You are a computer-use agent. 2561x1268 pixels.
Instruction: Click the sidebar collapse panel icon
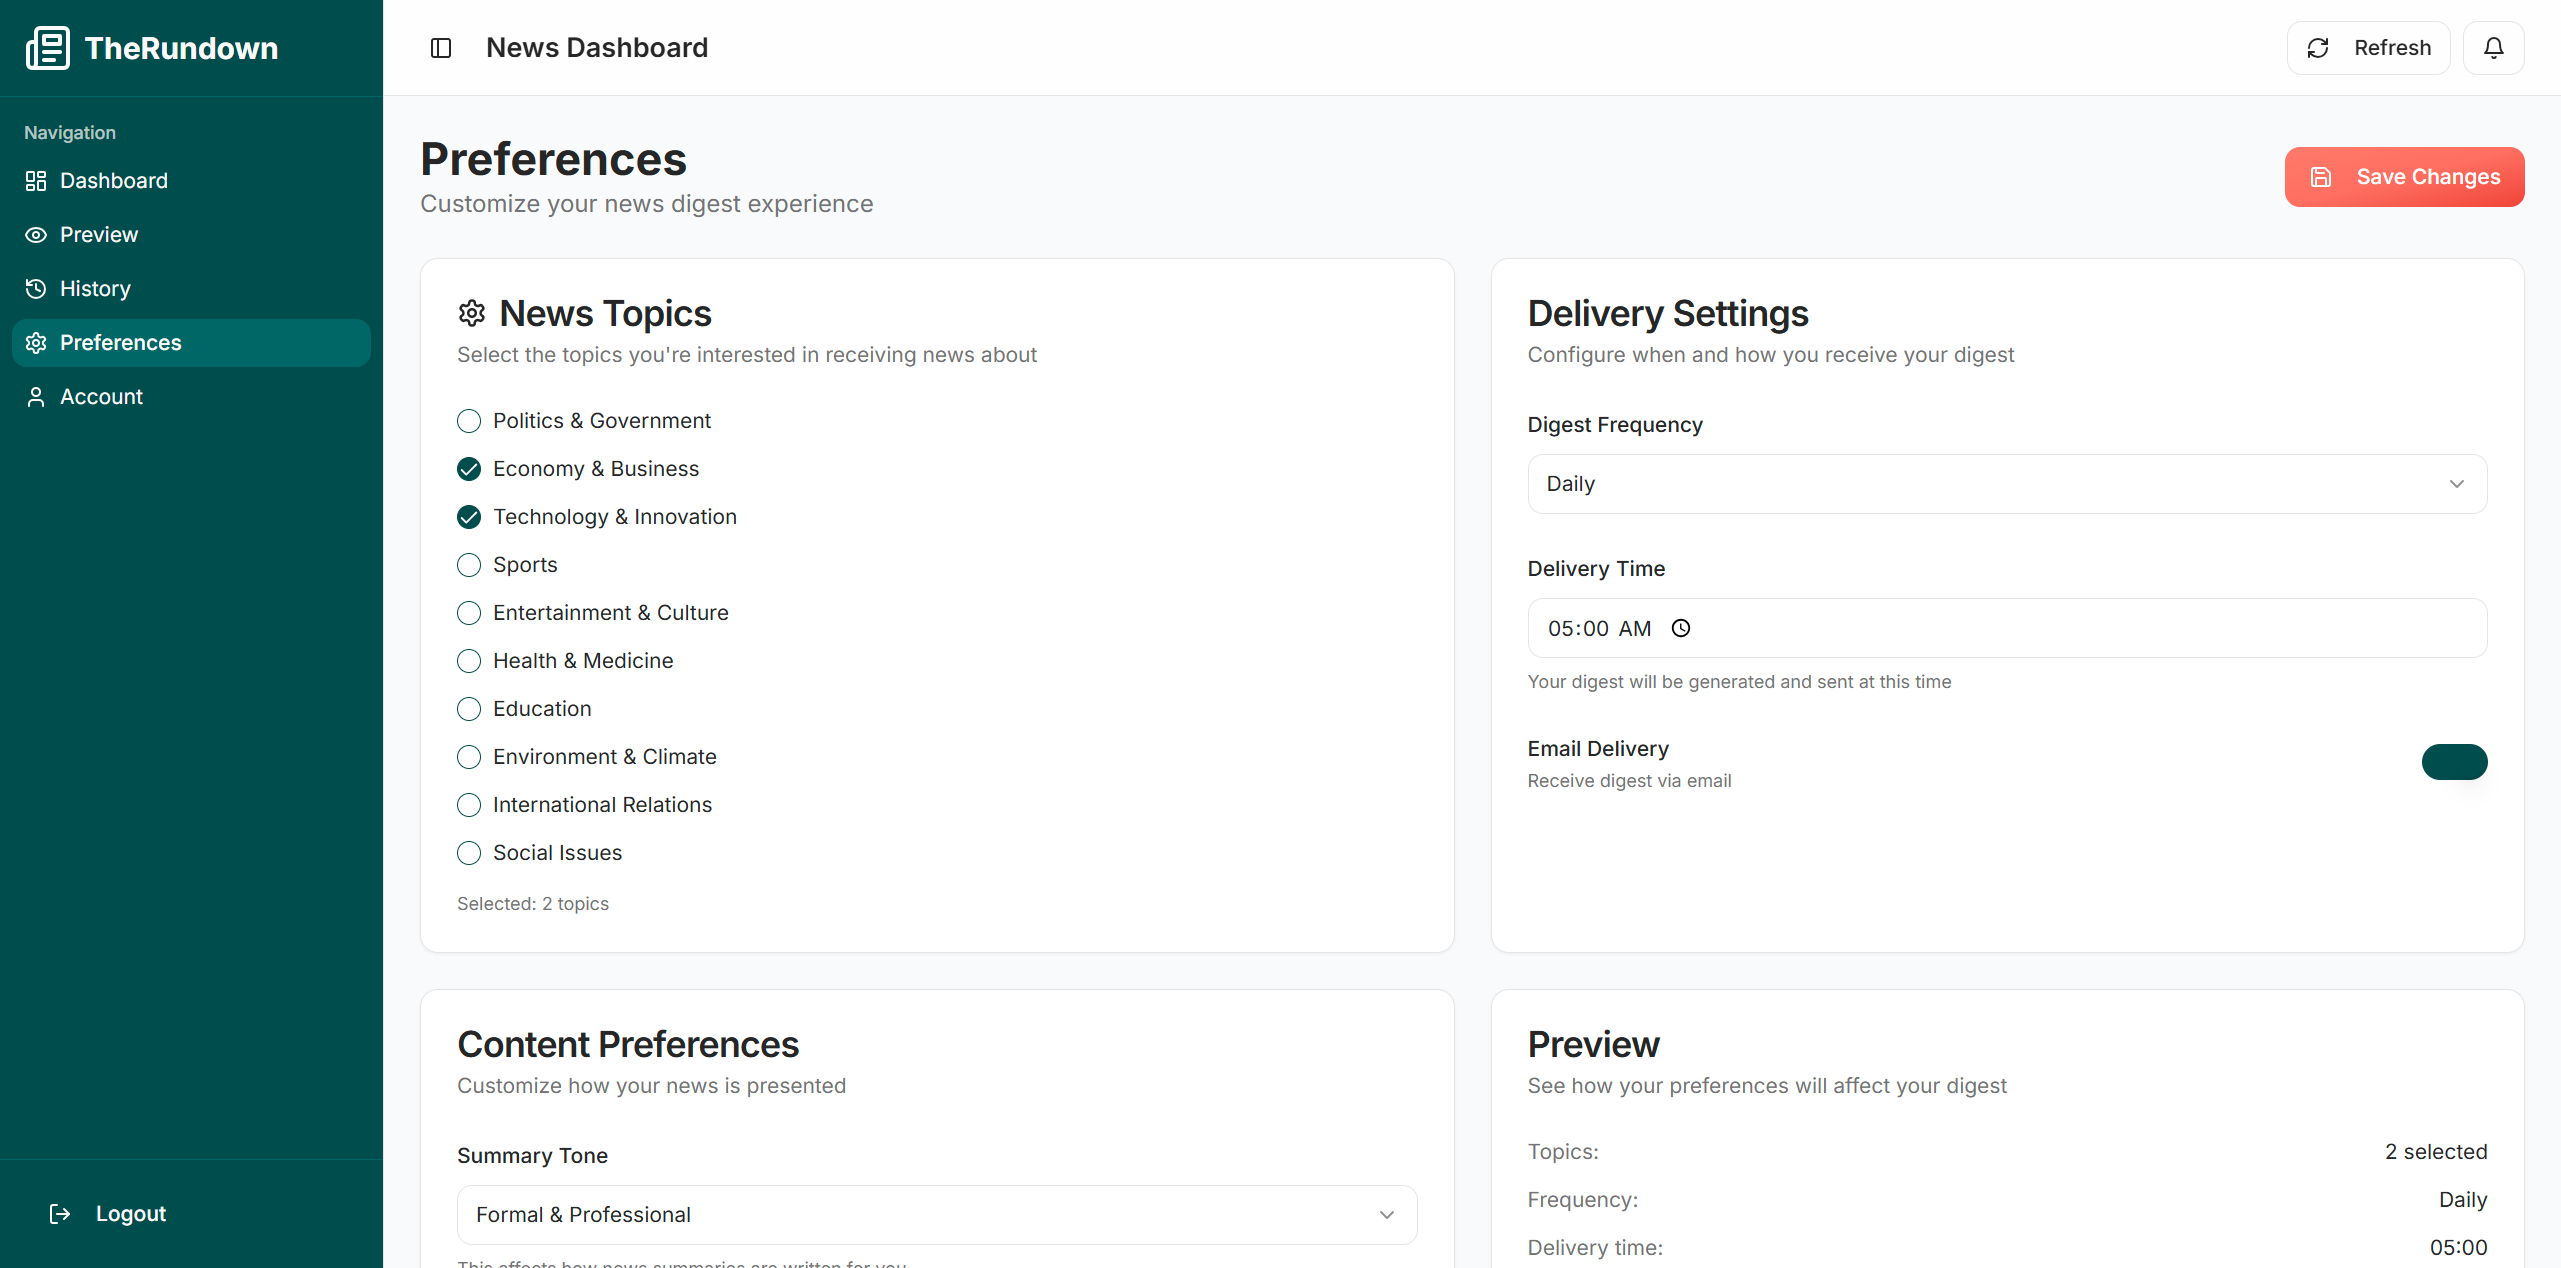click(441, 48)
